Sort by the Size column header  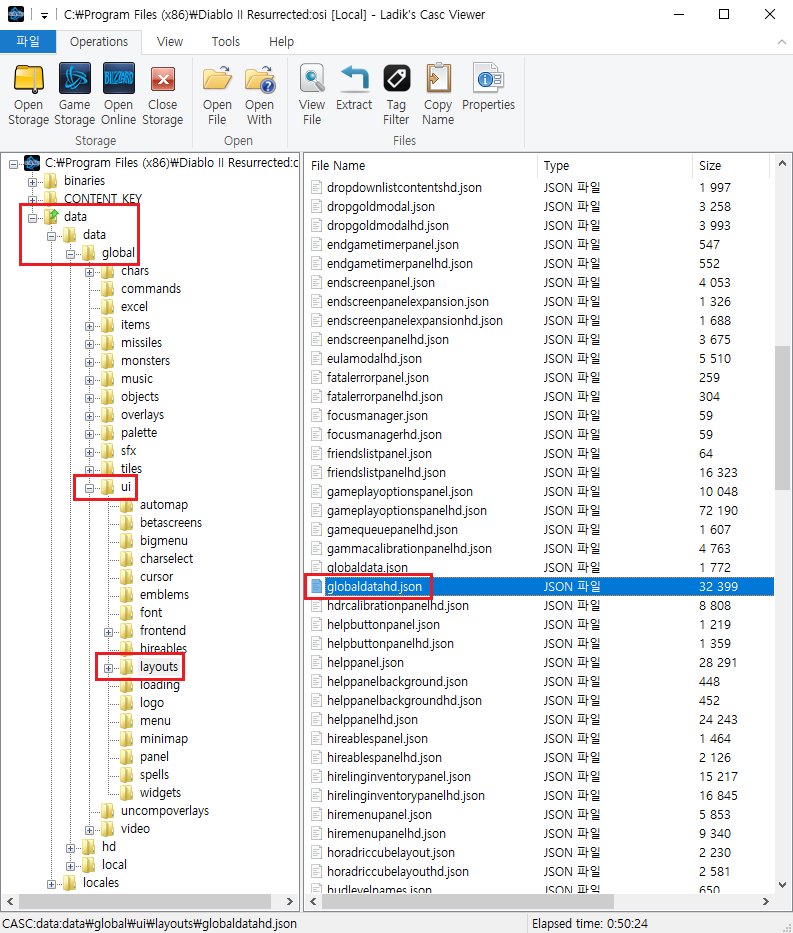click(731, 165)
